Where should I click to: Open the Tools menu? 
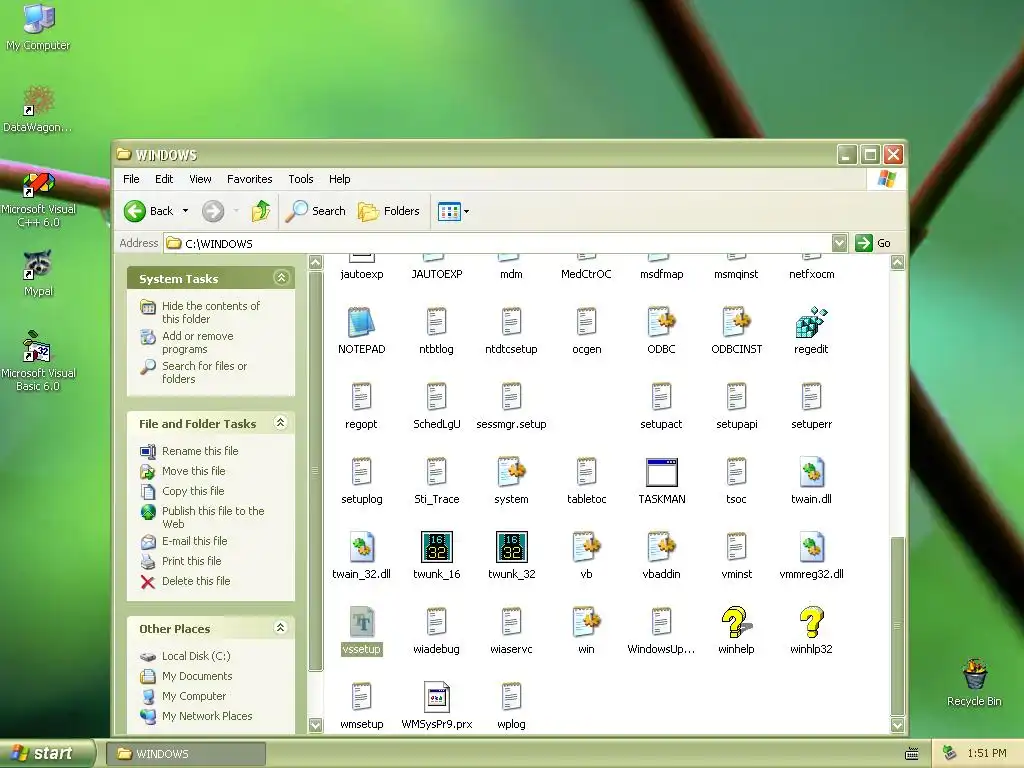pos(301,179)
